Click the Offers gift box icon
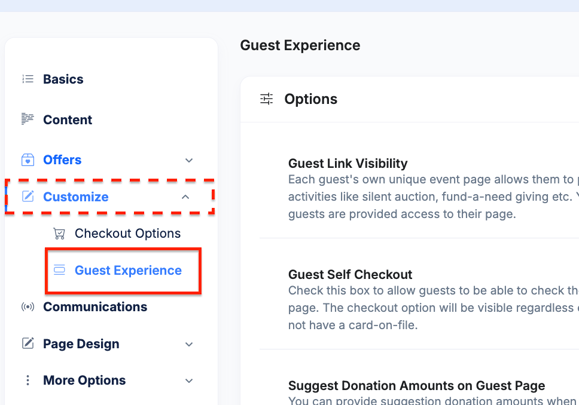Image resolution: width=579 pixels, height=405 pixels. pyautogui.click(x=28, y=160)
